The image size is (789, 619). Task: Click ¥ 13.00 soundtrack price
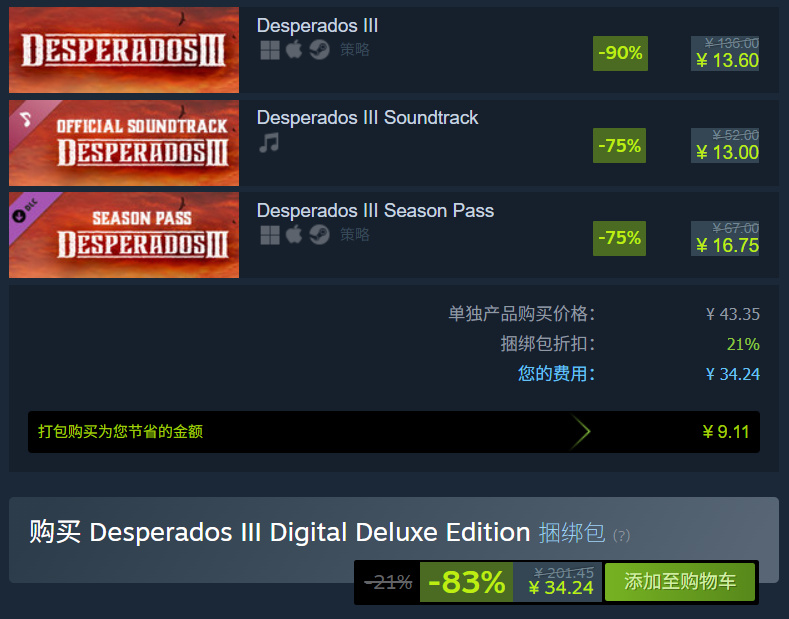pos(727,152)
